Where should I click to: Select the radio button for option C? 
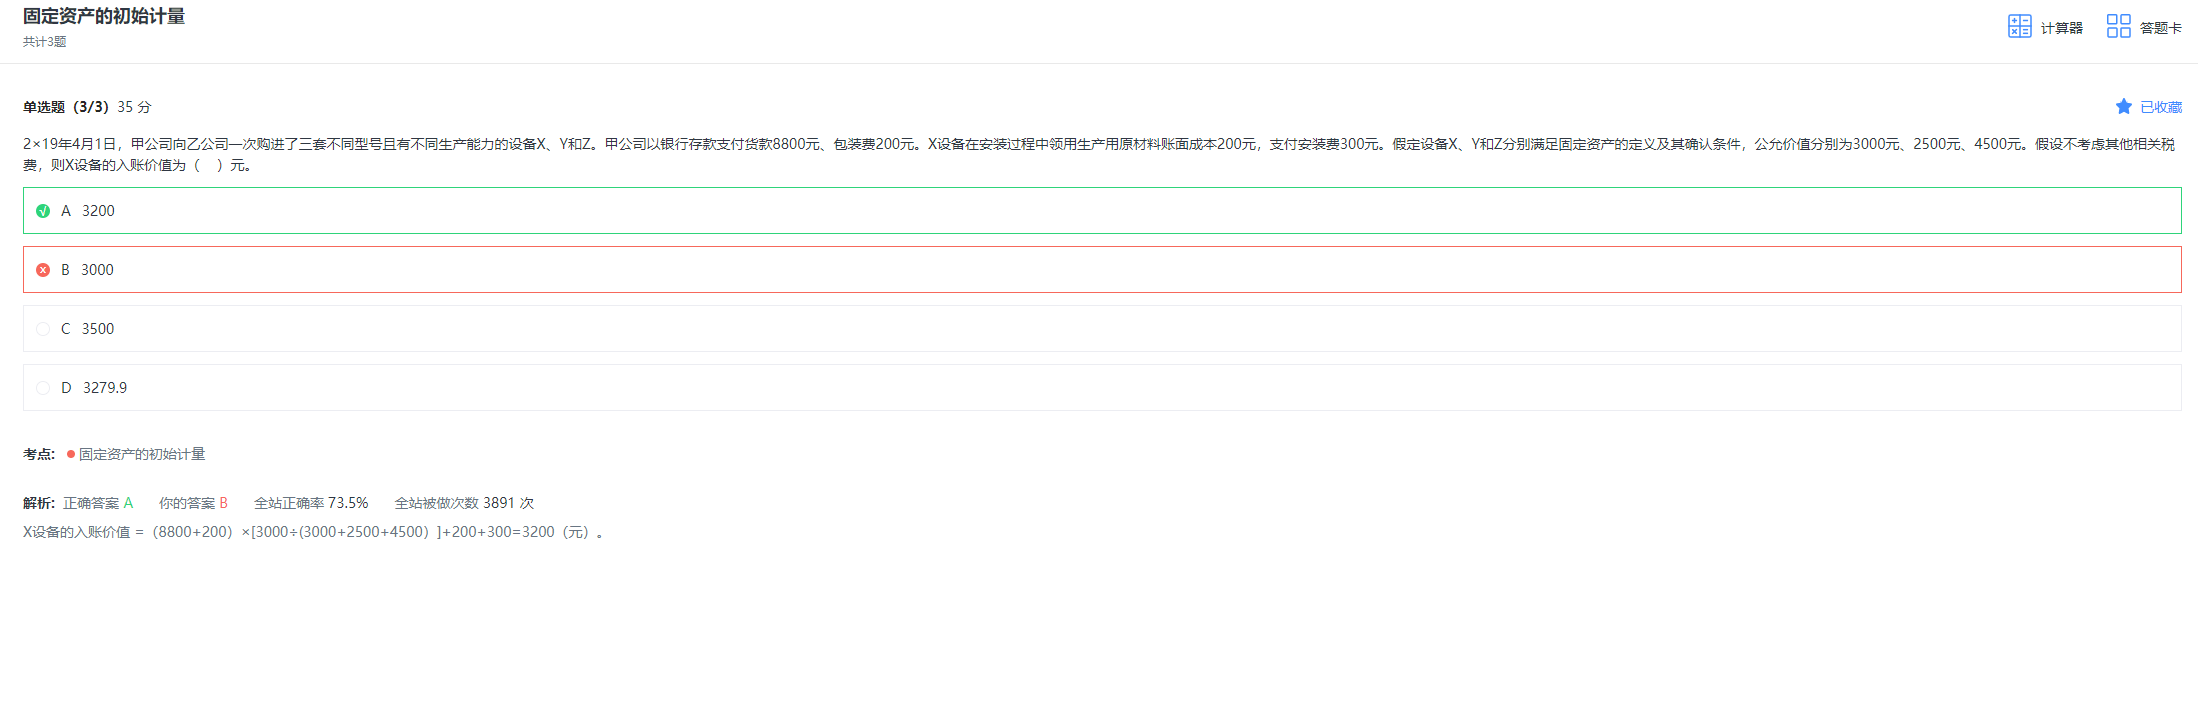[43, 329]
